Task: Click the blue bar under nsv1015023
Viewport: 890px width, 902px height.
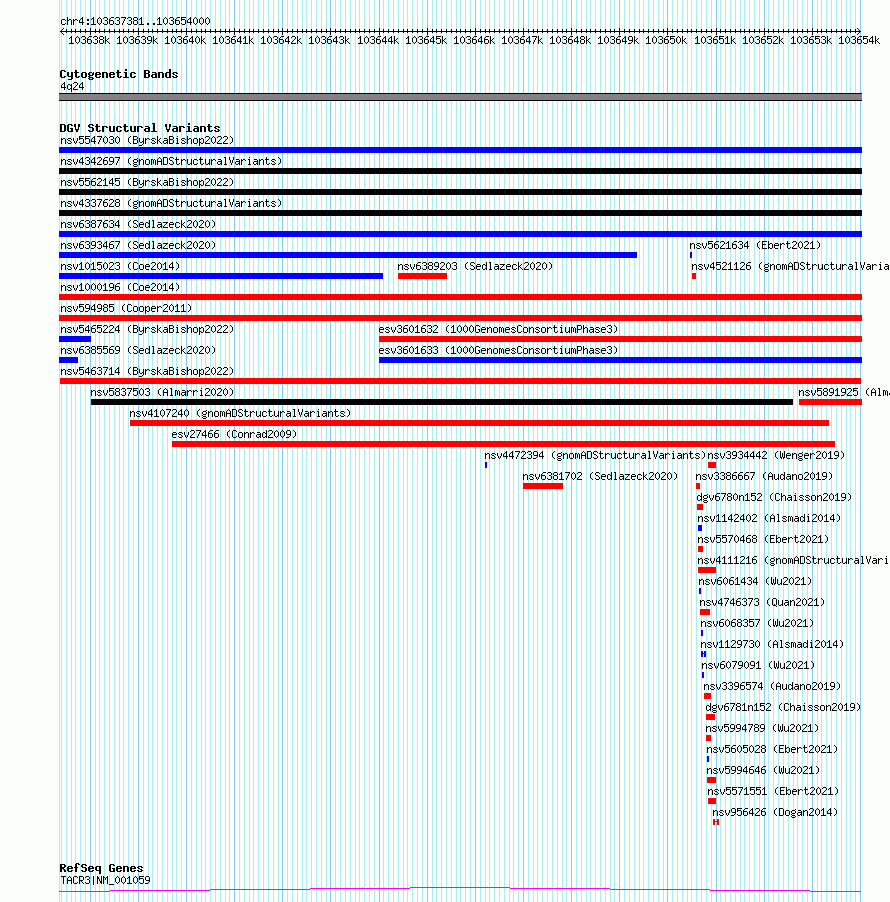Action: [x=221, y=276]
